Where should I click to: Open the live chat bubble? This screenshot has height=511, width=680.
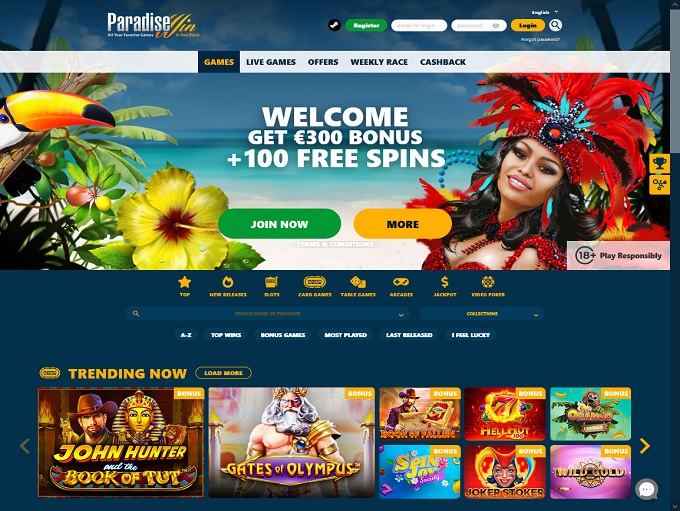(x=647, y=489)
